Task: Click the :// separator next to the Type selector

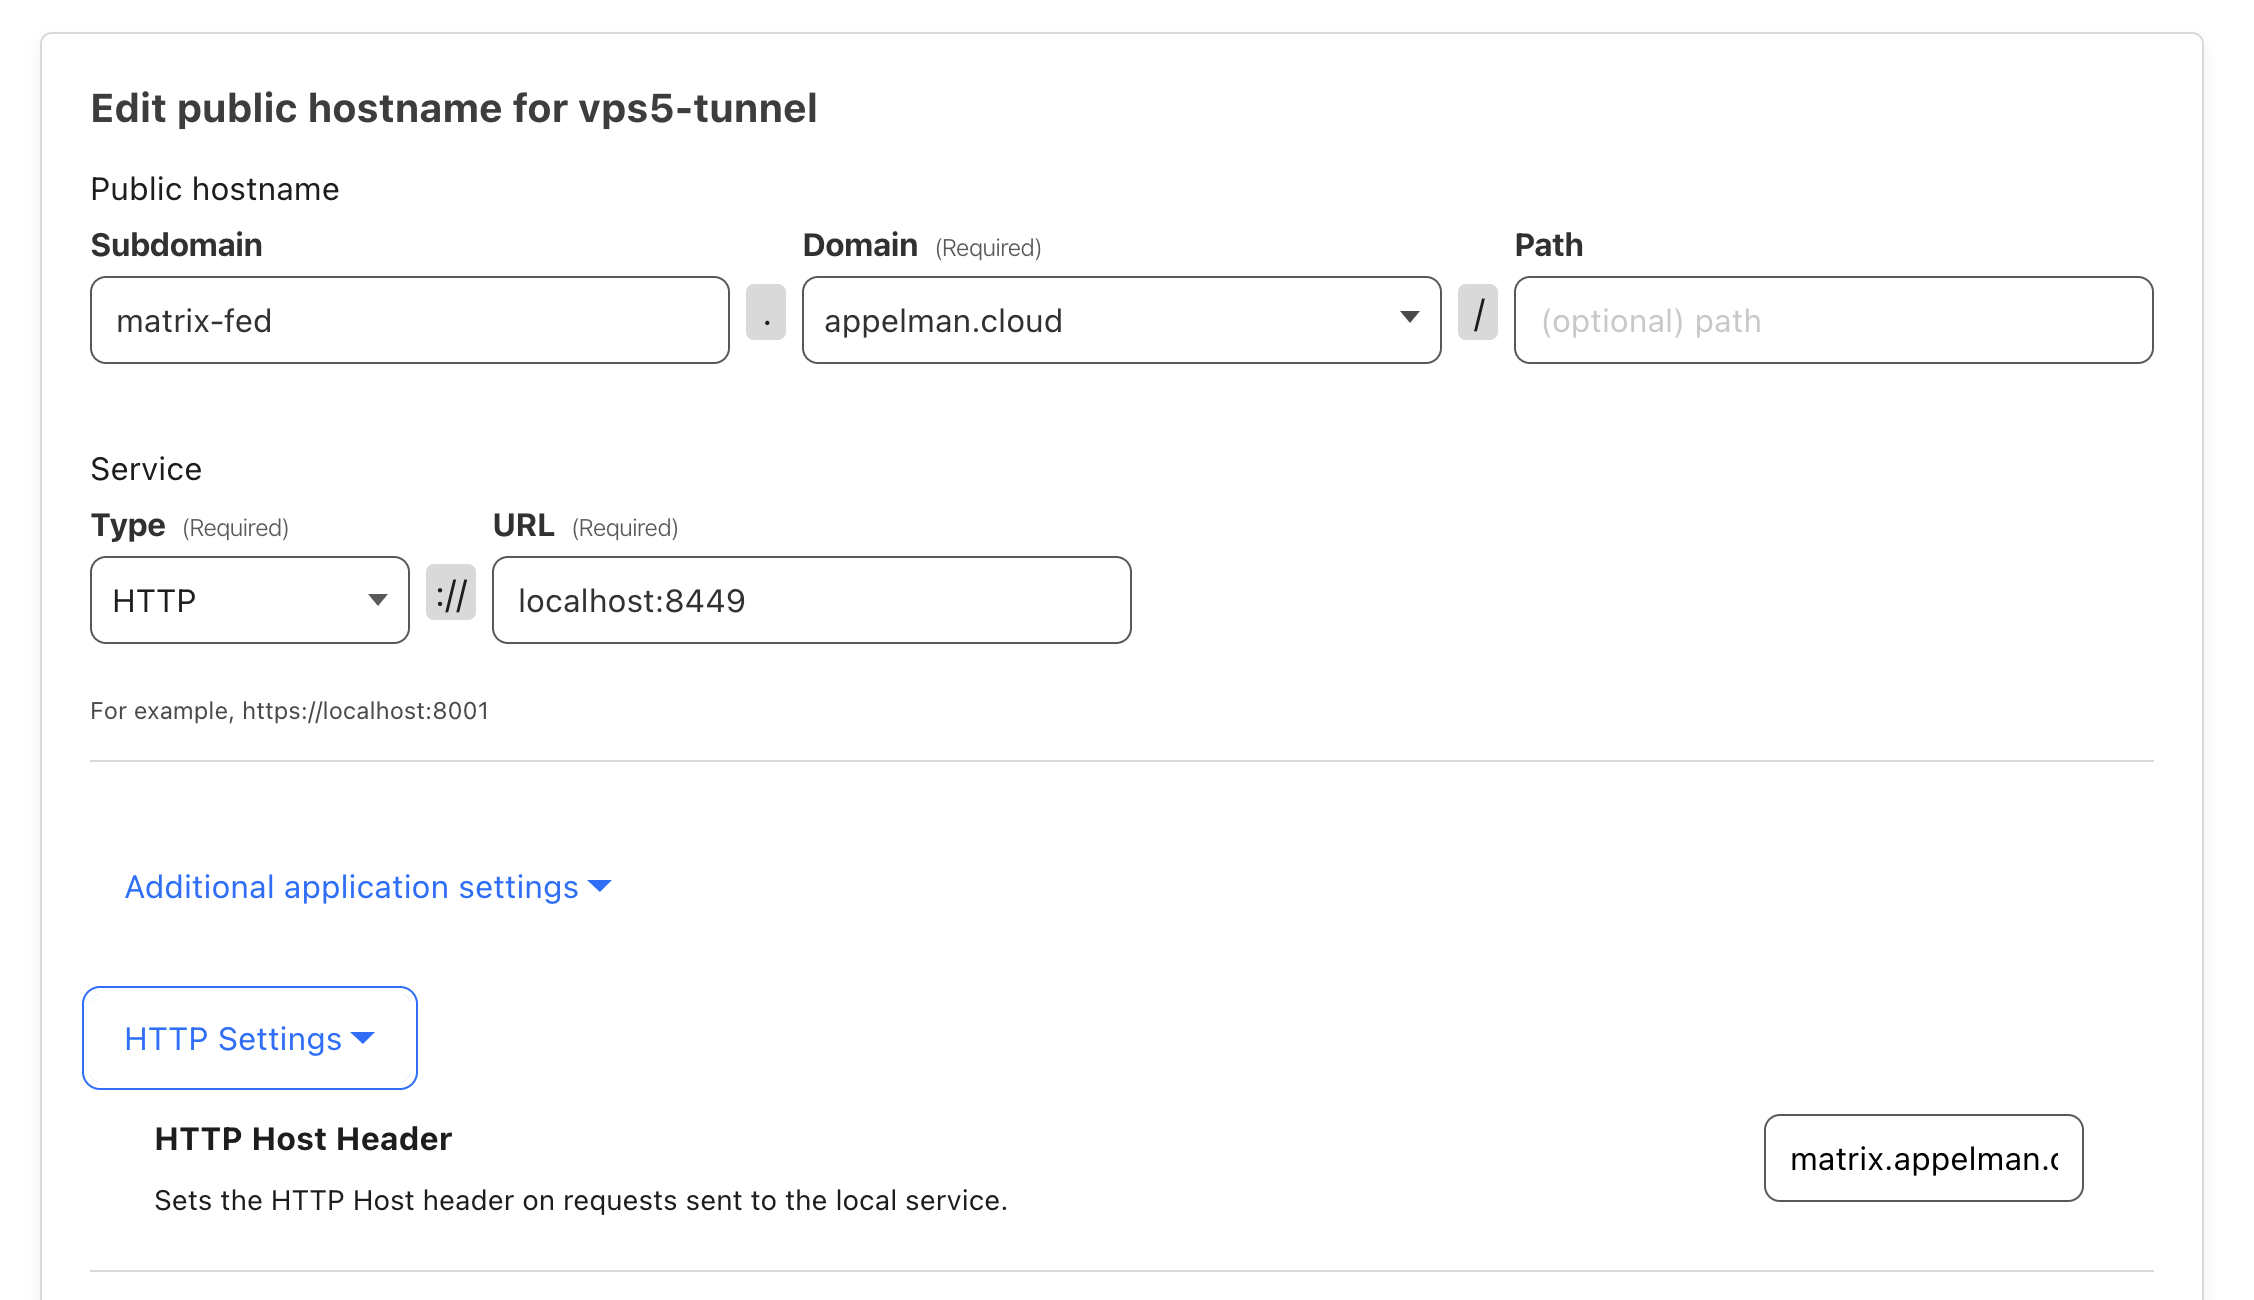Action: click(451, 598)
